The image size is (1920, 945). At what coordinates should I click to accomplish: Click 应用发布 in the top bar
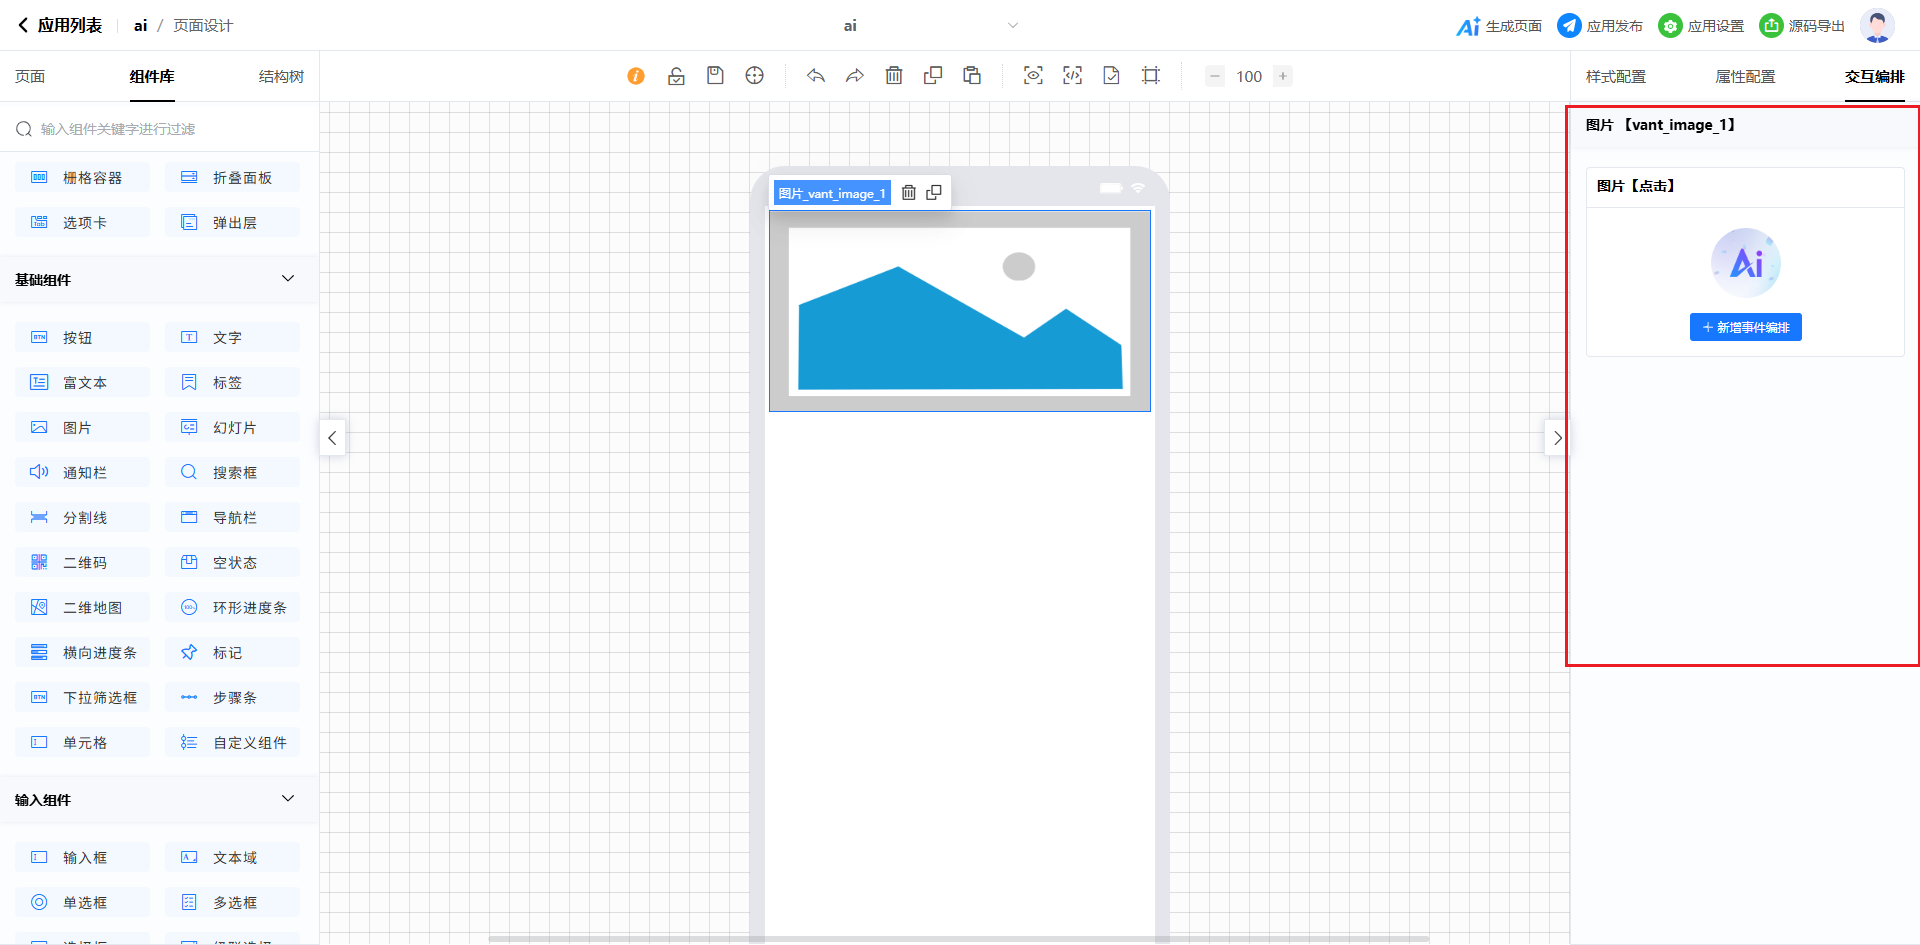pos(1600,26)
